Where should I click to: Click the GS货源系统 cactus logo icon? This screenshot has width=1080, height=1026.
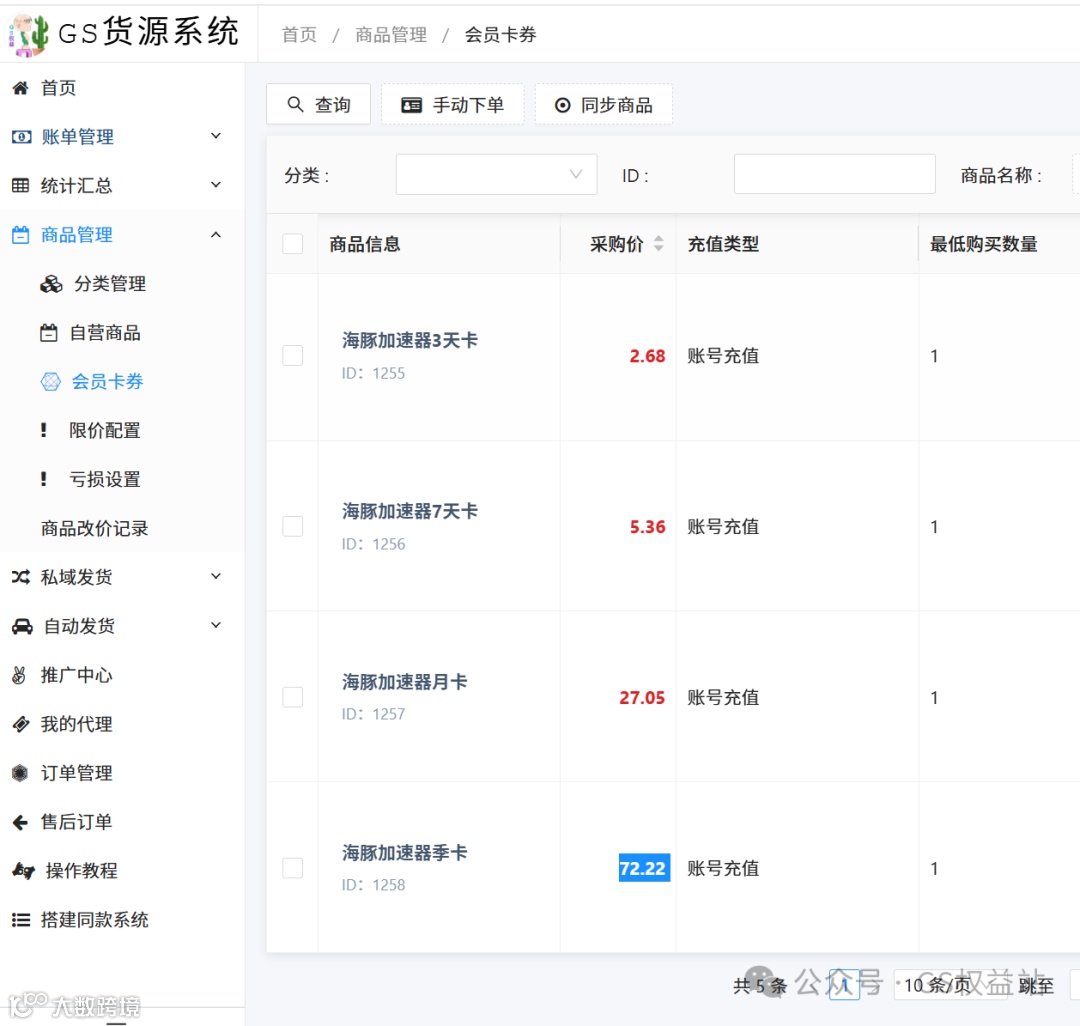pos(29,34)
